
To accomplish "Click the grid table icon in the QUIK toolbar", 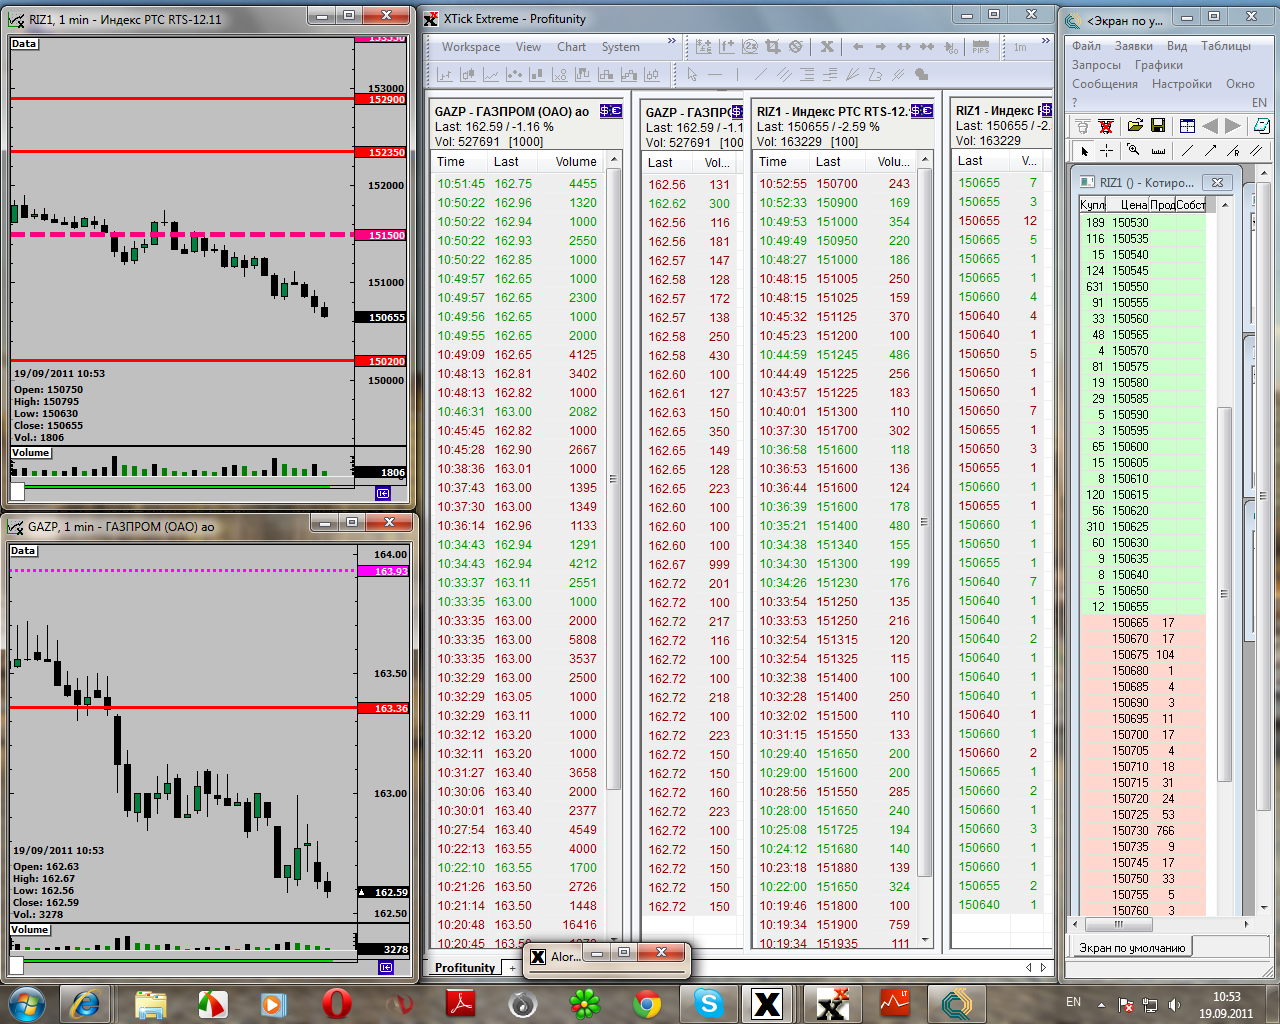I will tap(1187, 126).
